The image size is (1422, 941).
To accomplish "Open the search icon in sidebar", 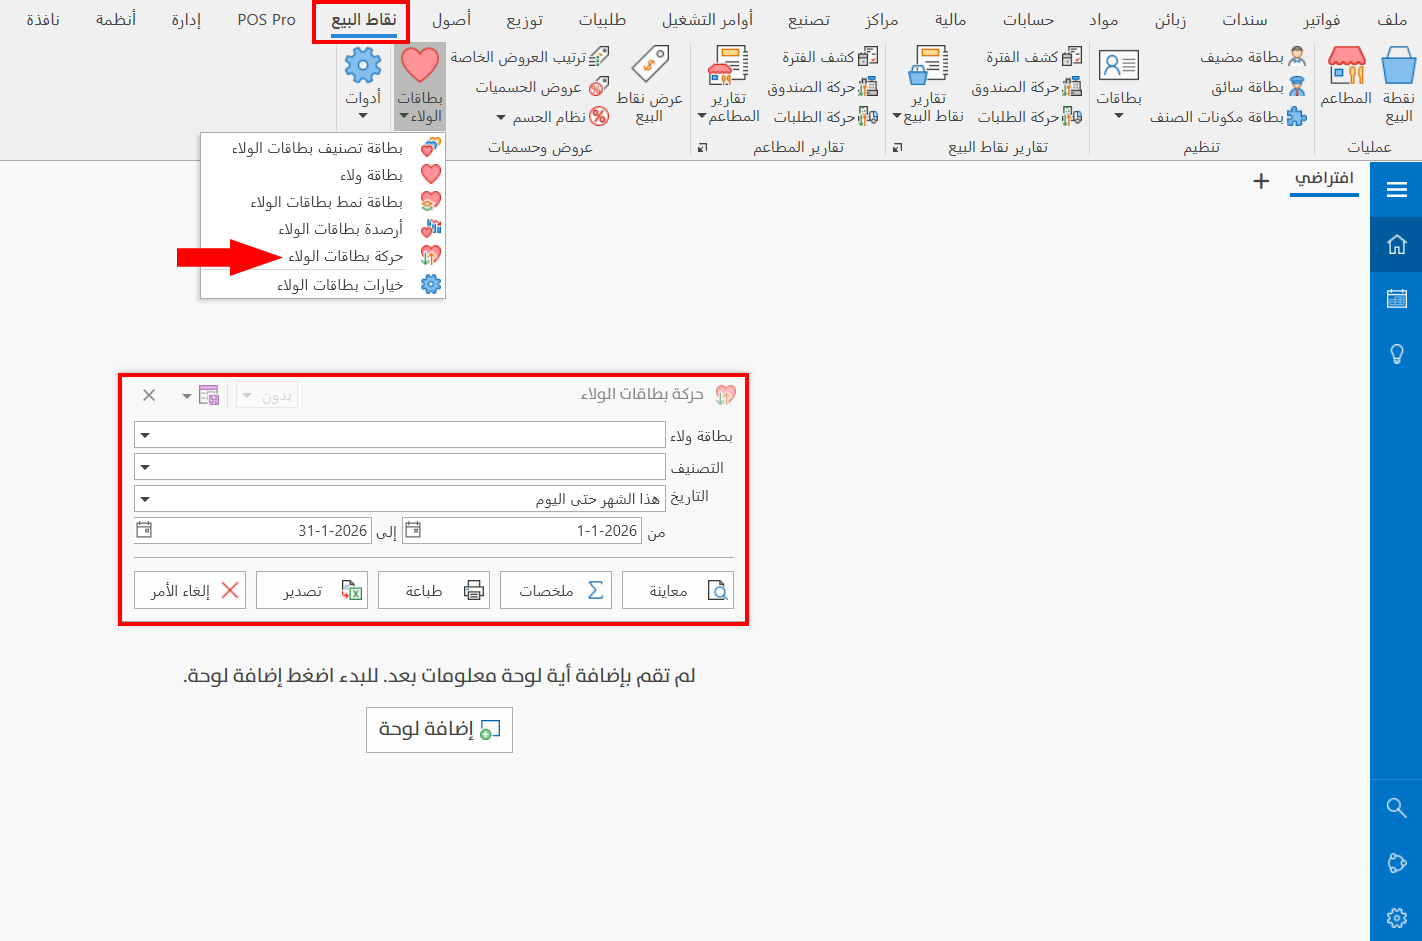I will (1397, 808).
